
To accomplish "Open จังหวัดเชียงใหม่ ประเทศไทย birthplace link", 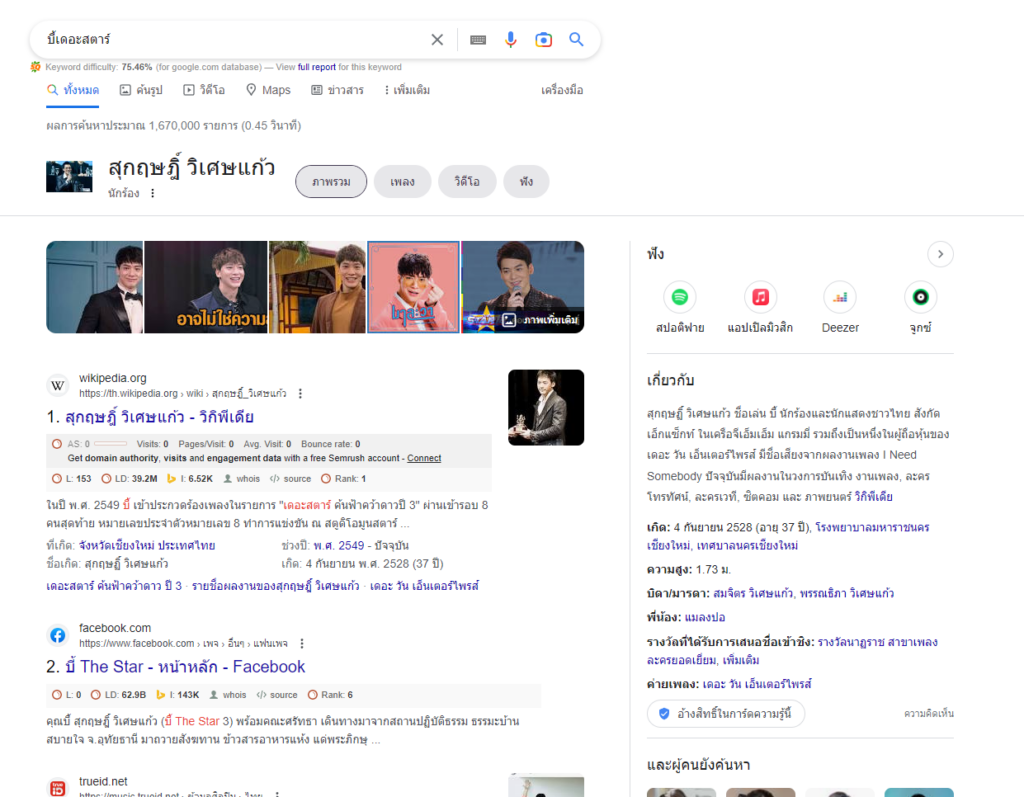I will coord(147,545).
